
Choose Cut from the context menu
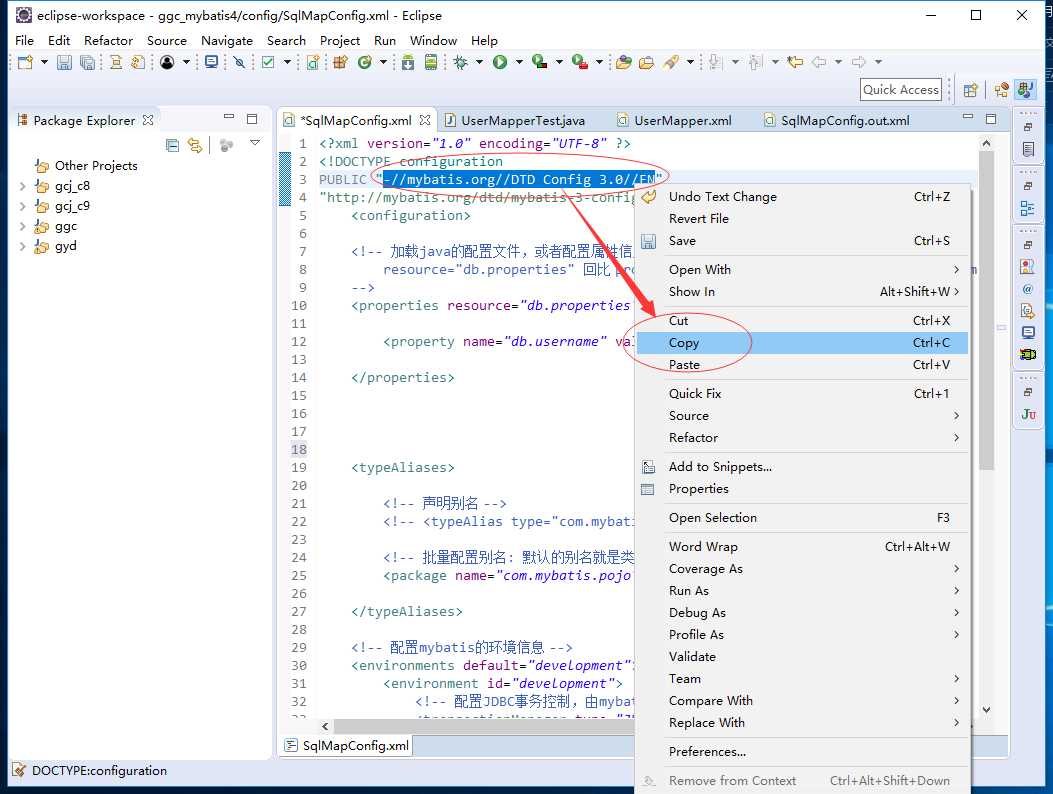click(802, 320)
